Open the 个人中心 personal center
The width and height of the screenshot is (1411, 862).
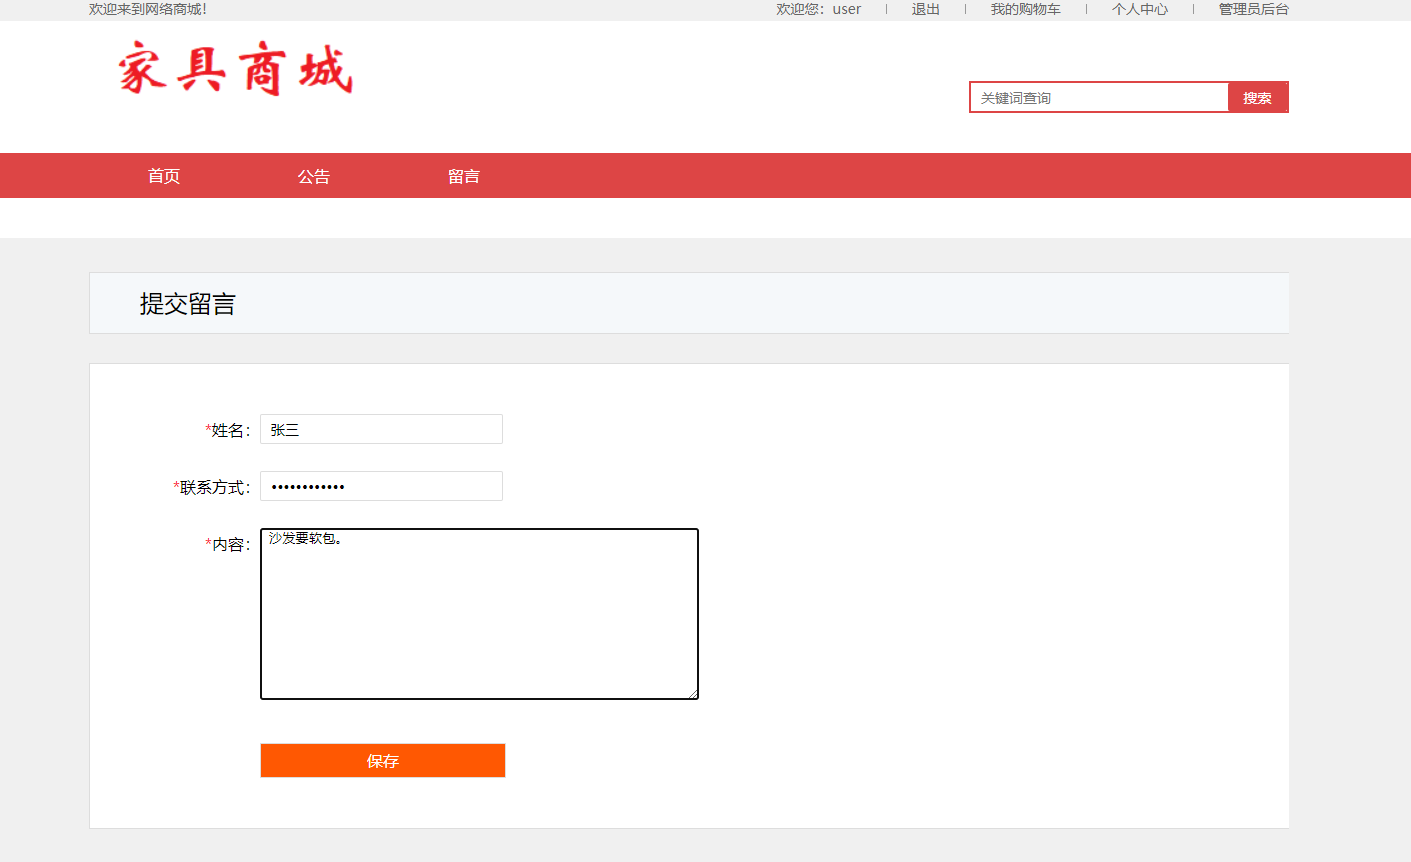pos(1139,9)
